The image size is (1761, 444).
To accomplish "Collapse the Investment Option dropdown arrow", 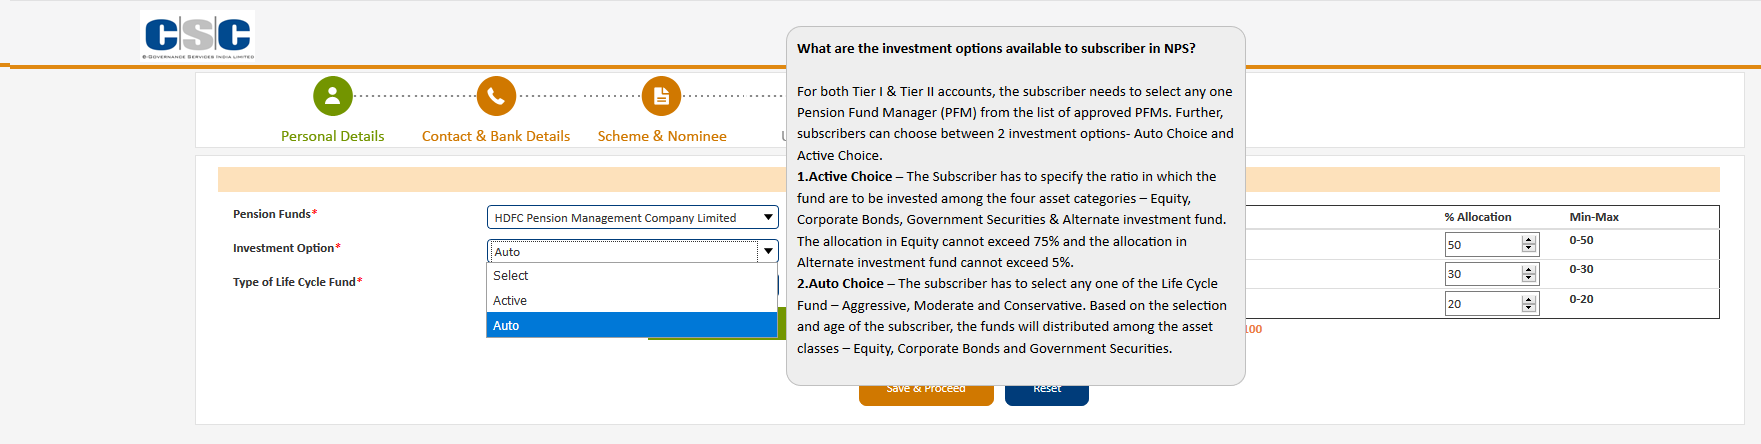I will 768,251.
